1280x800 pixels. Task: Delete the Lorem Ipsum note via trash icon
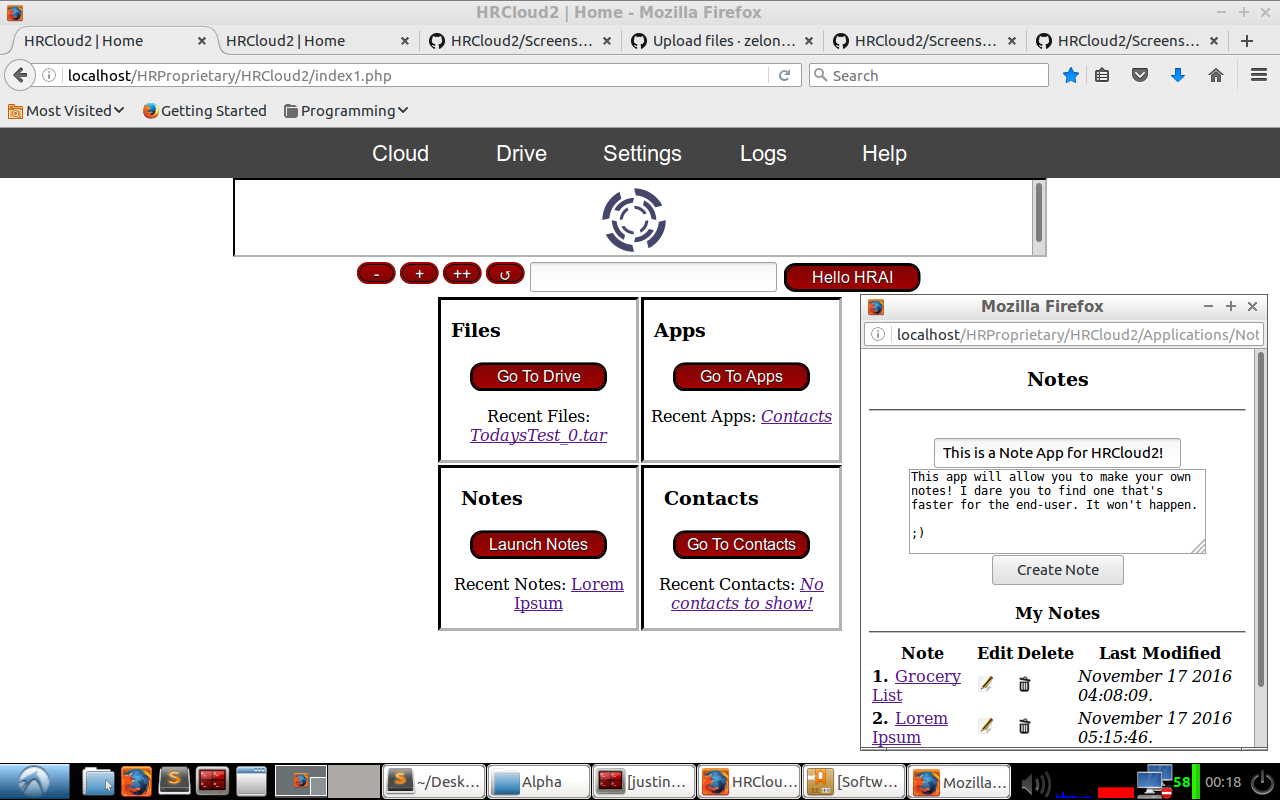pyautogui.click(x=1024, y=726)
